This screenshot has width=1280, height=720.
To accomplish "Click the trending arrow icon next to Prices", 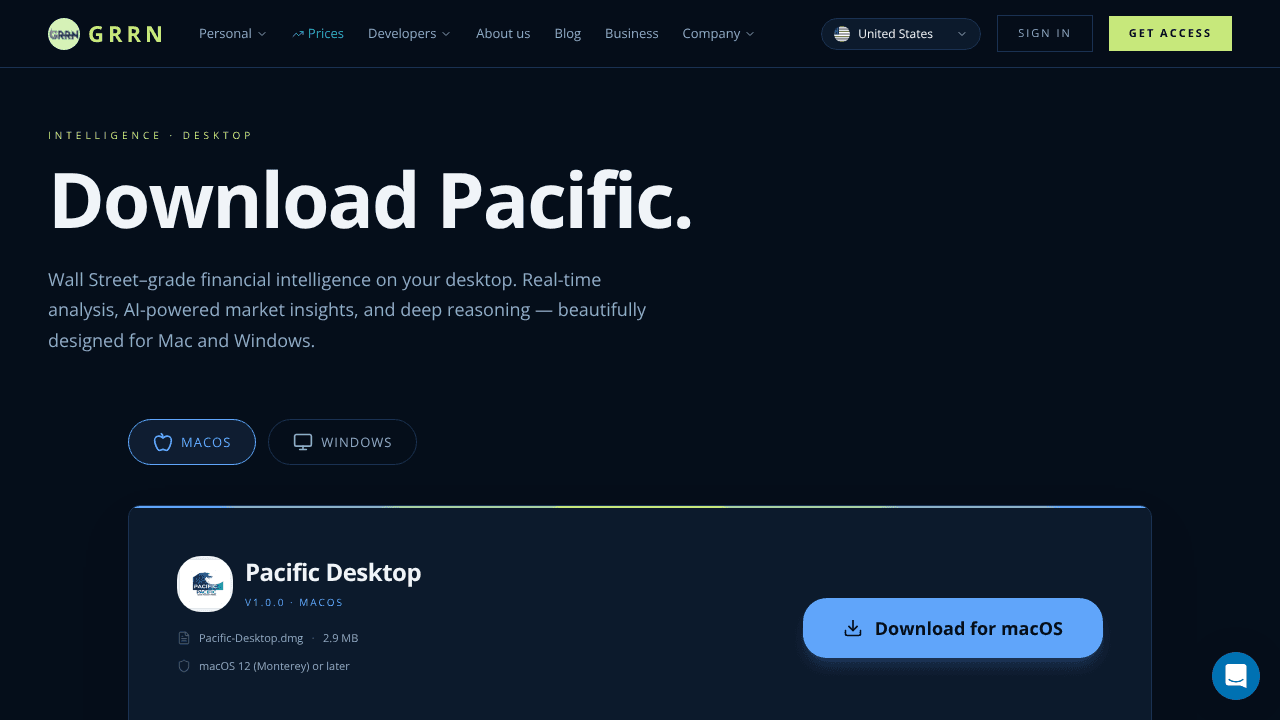I will click(298, 34).
